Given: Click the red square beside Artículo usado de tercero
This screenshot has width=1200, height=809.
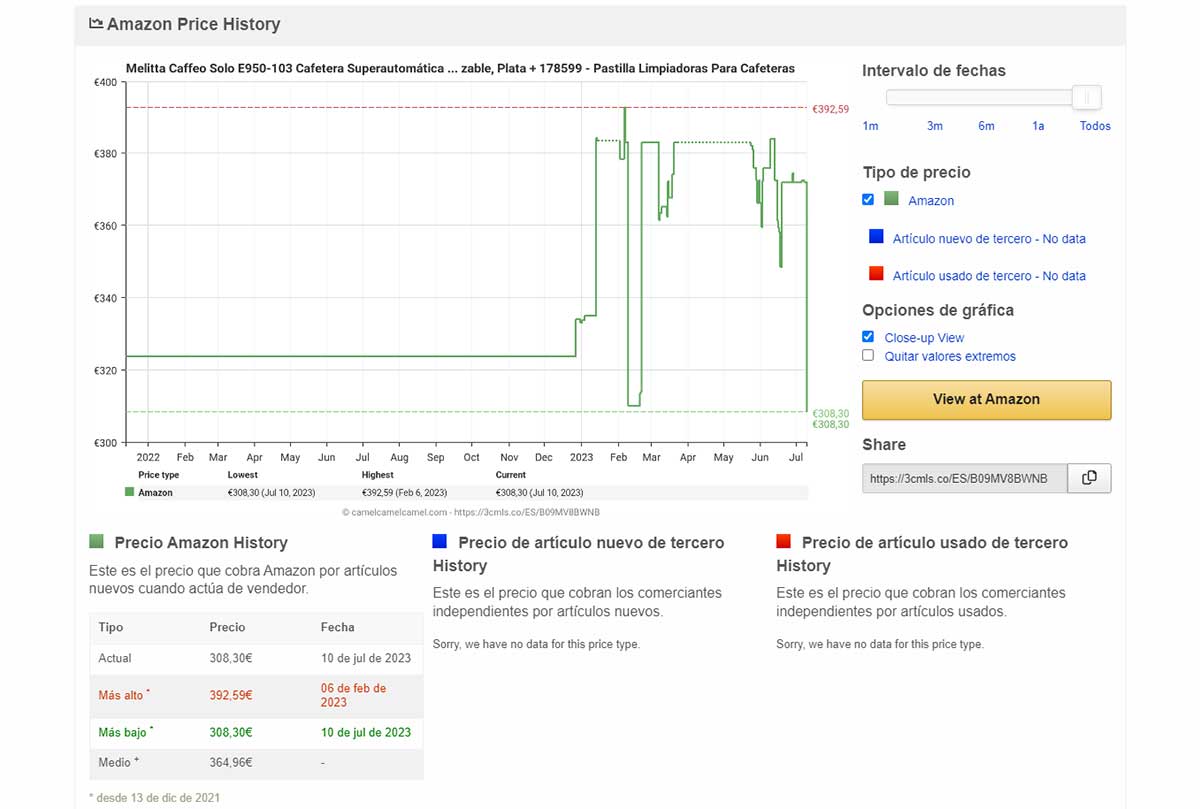Looking at the screenshot, I should (878, 272).
